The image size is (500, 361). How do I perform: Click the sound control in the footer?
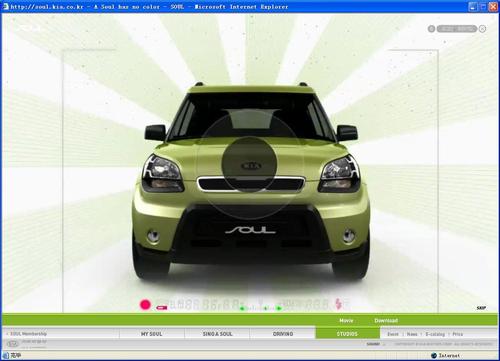pos(373,344)
